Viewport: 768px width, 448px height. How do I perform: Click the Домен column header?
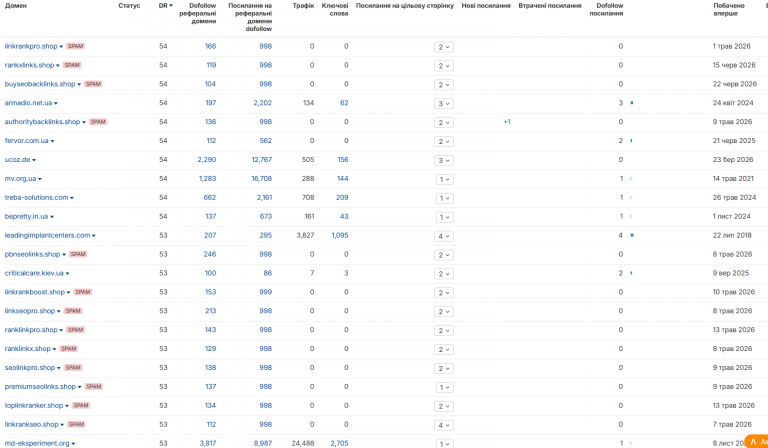pyautogui.click(x=16, y=6)
